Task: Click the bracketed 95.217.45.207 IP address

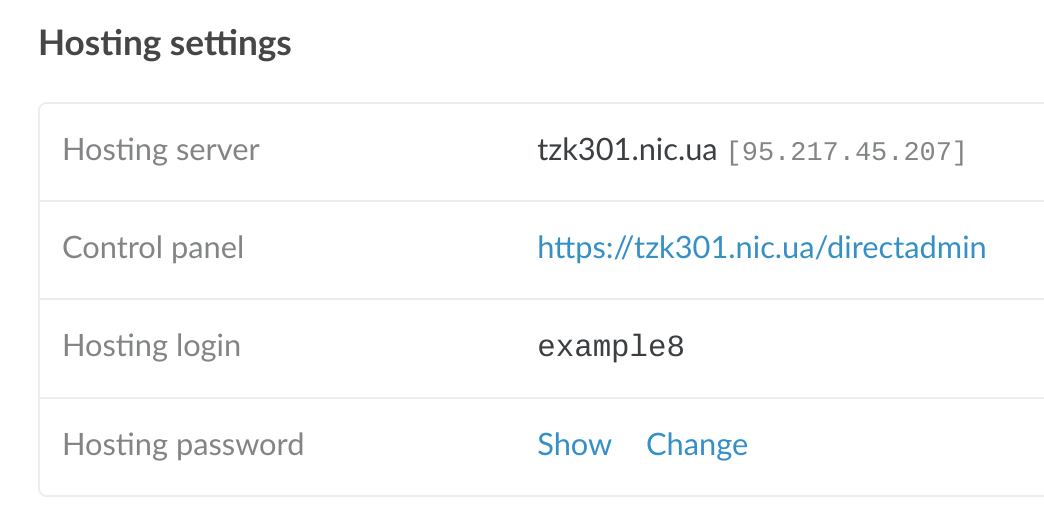Action: [x=846, y=153]
